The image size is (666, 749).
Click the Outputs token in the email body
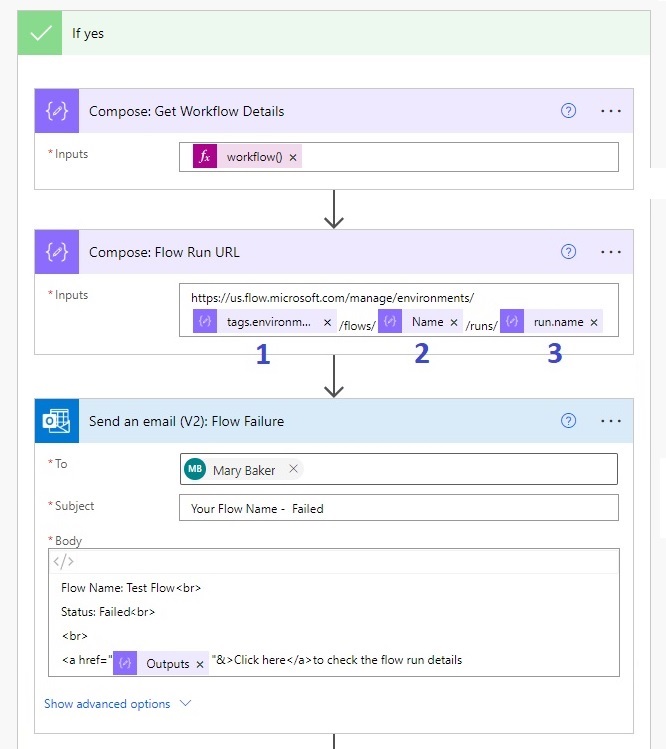[161, 663]
